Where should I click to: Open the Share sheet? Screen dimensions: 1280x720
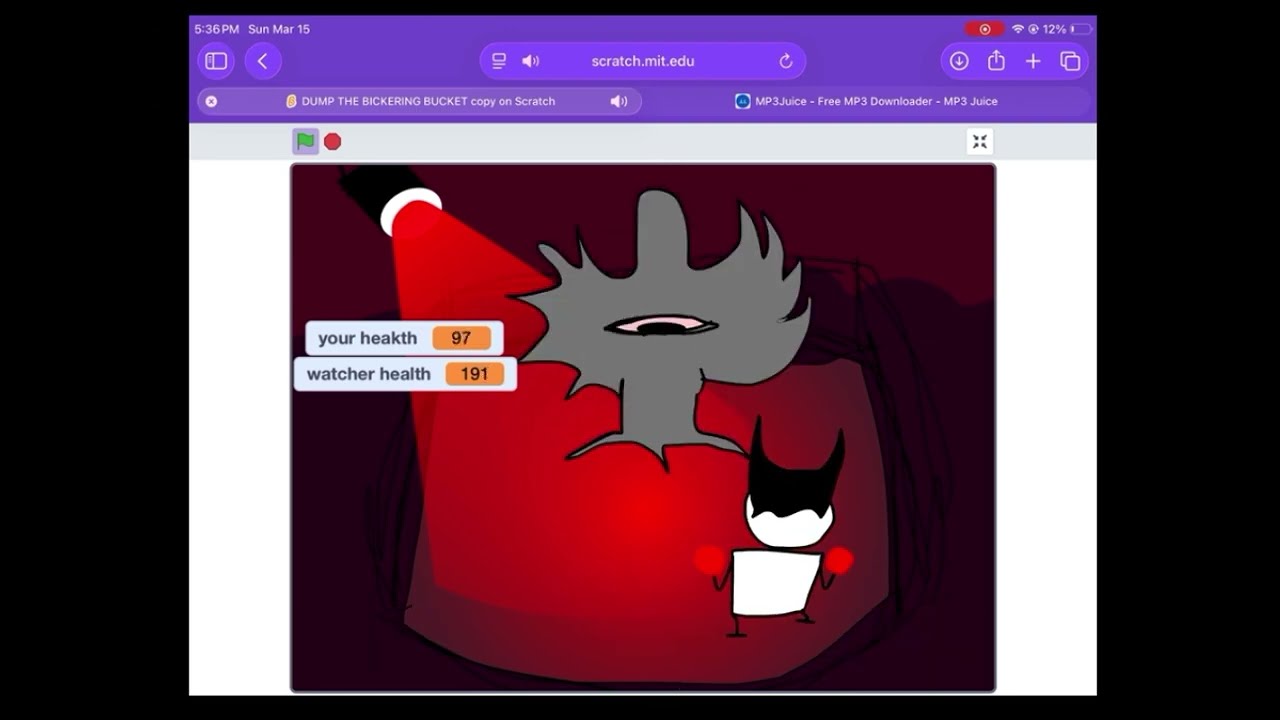[996, 61]
